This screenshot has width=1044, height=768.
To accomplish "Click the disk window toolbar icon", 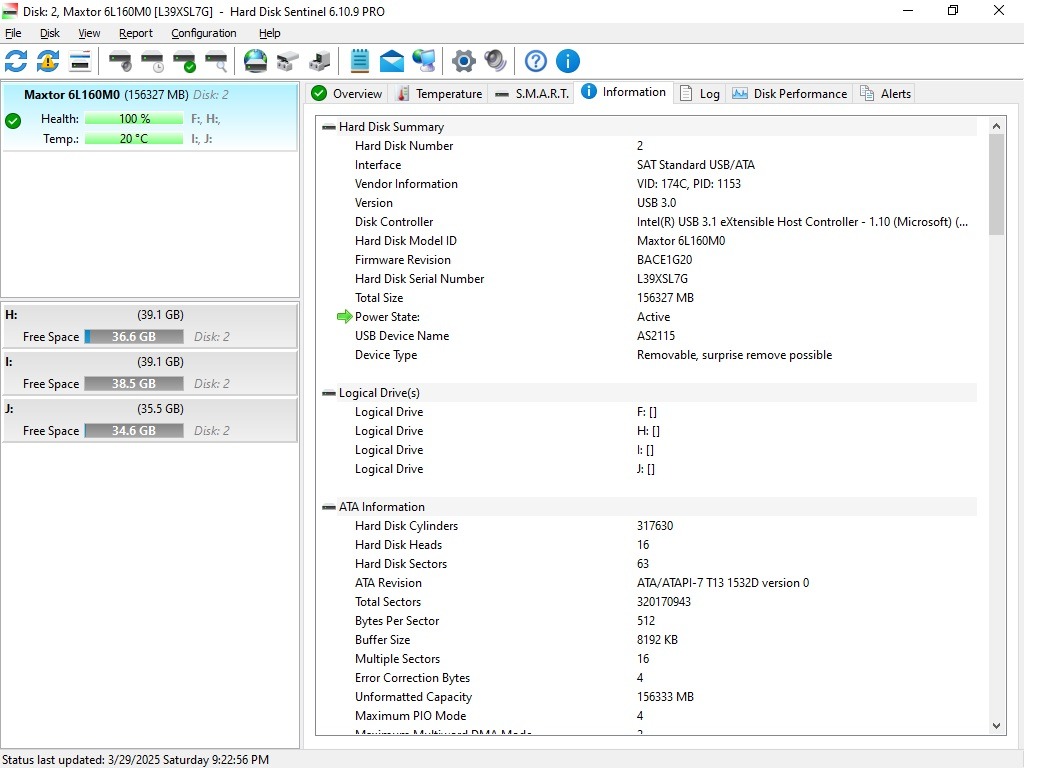I will (80, 61).
